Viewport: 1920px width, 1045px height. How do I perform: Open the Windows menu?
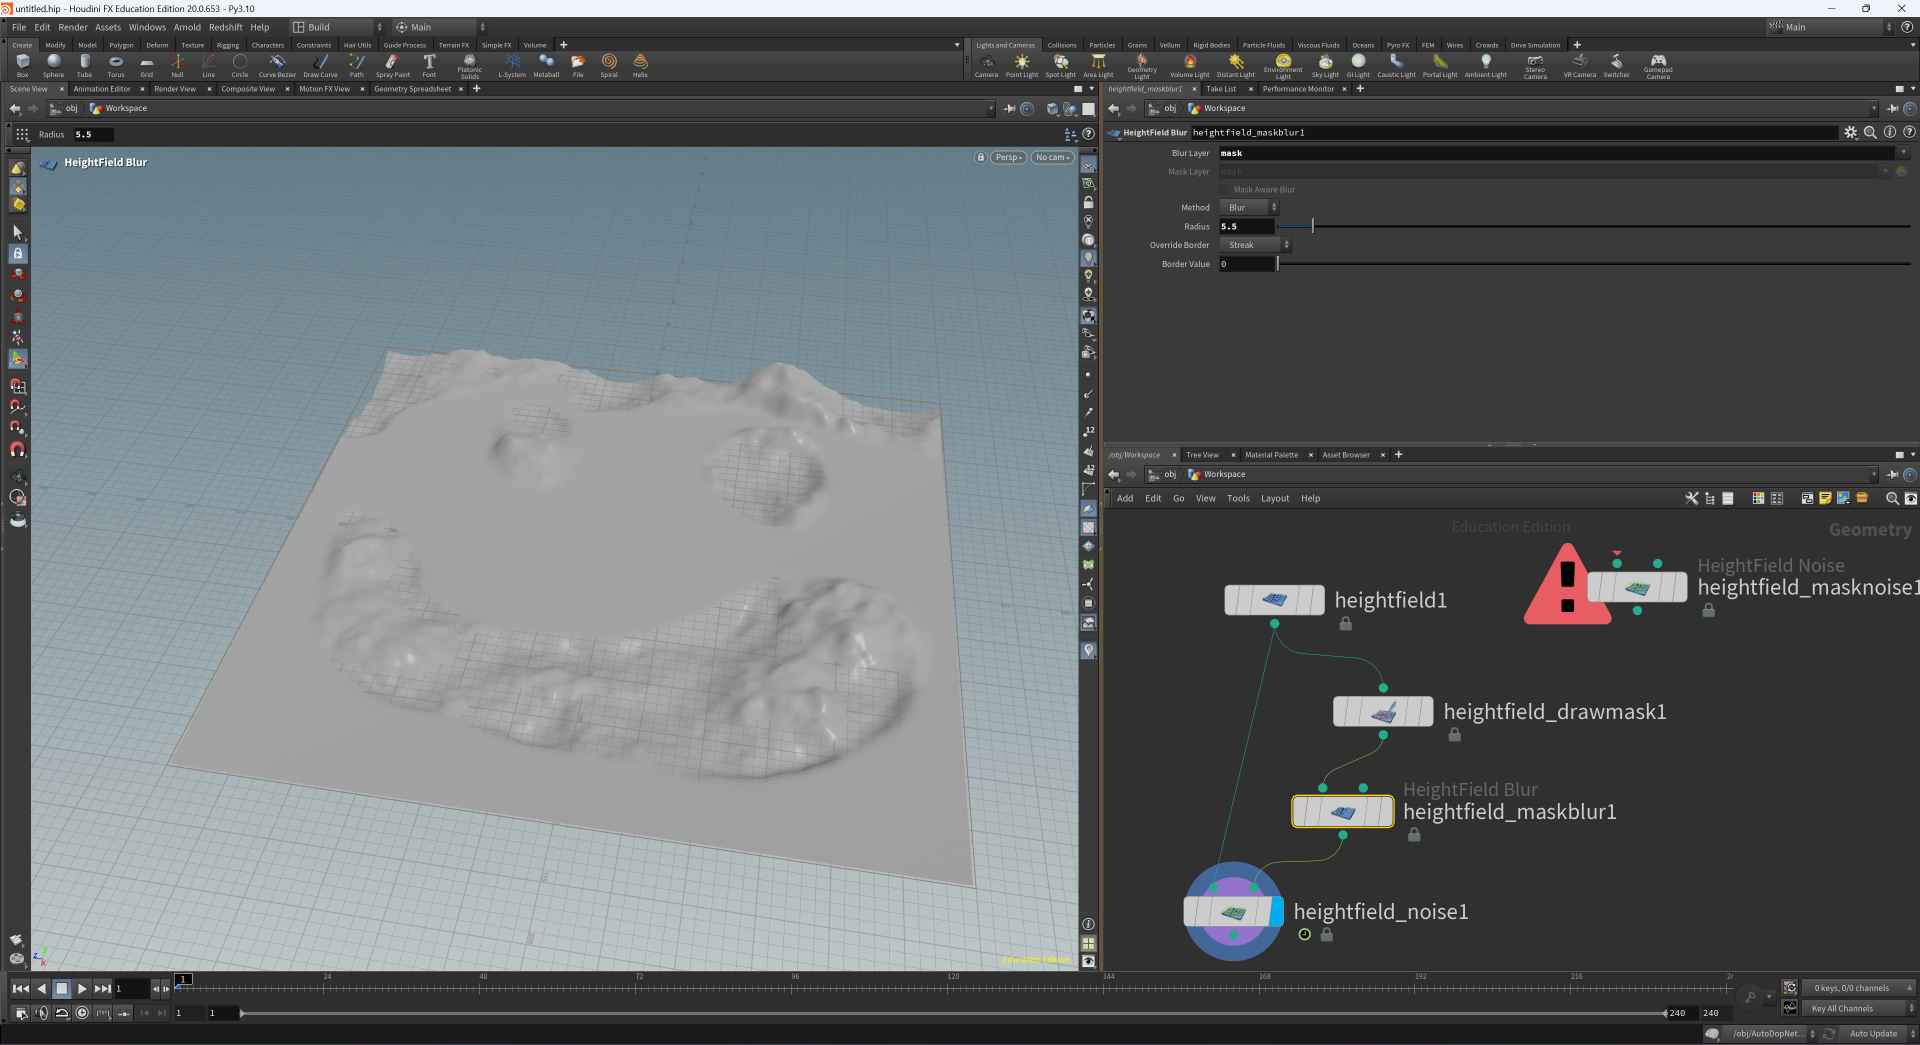(147, 27)
